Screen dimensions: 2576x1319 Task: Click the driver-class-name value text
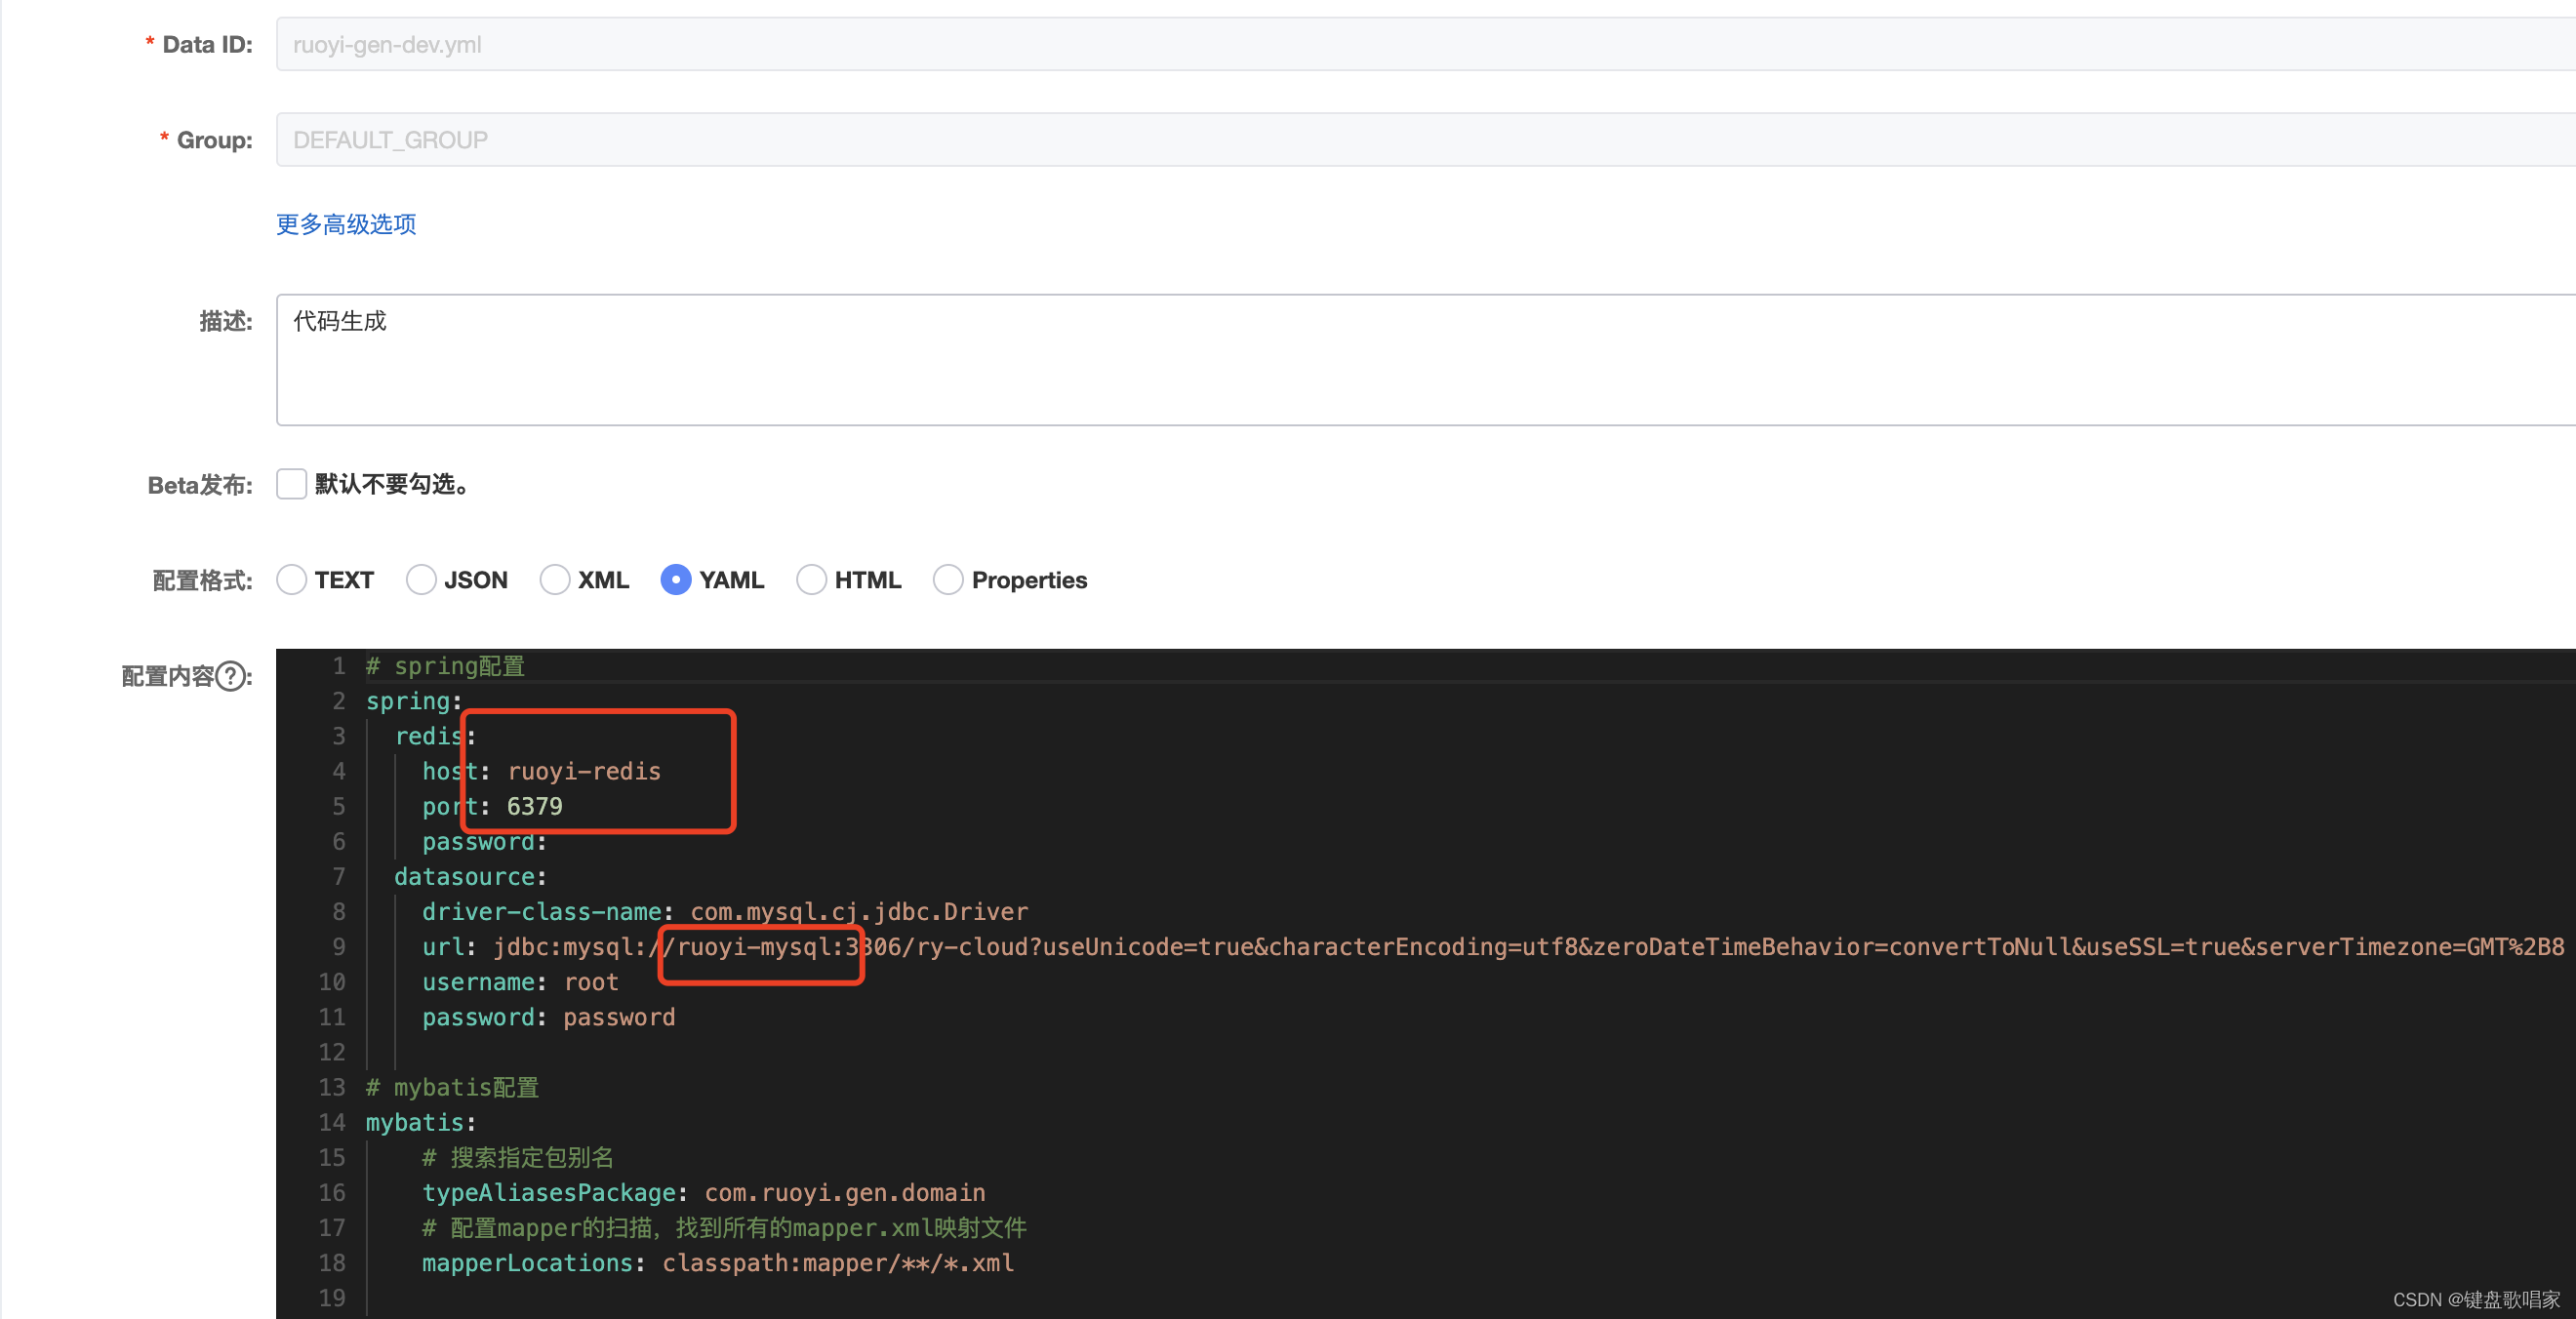[858, 912]
